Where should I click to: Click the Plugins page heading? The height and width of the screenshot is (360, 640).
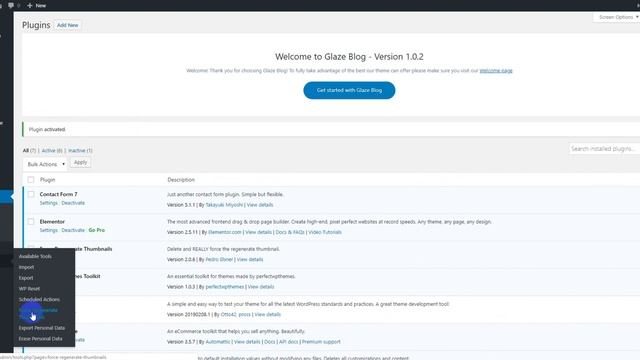(36, 25)
